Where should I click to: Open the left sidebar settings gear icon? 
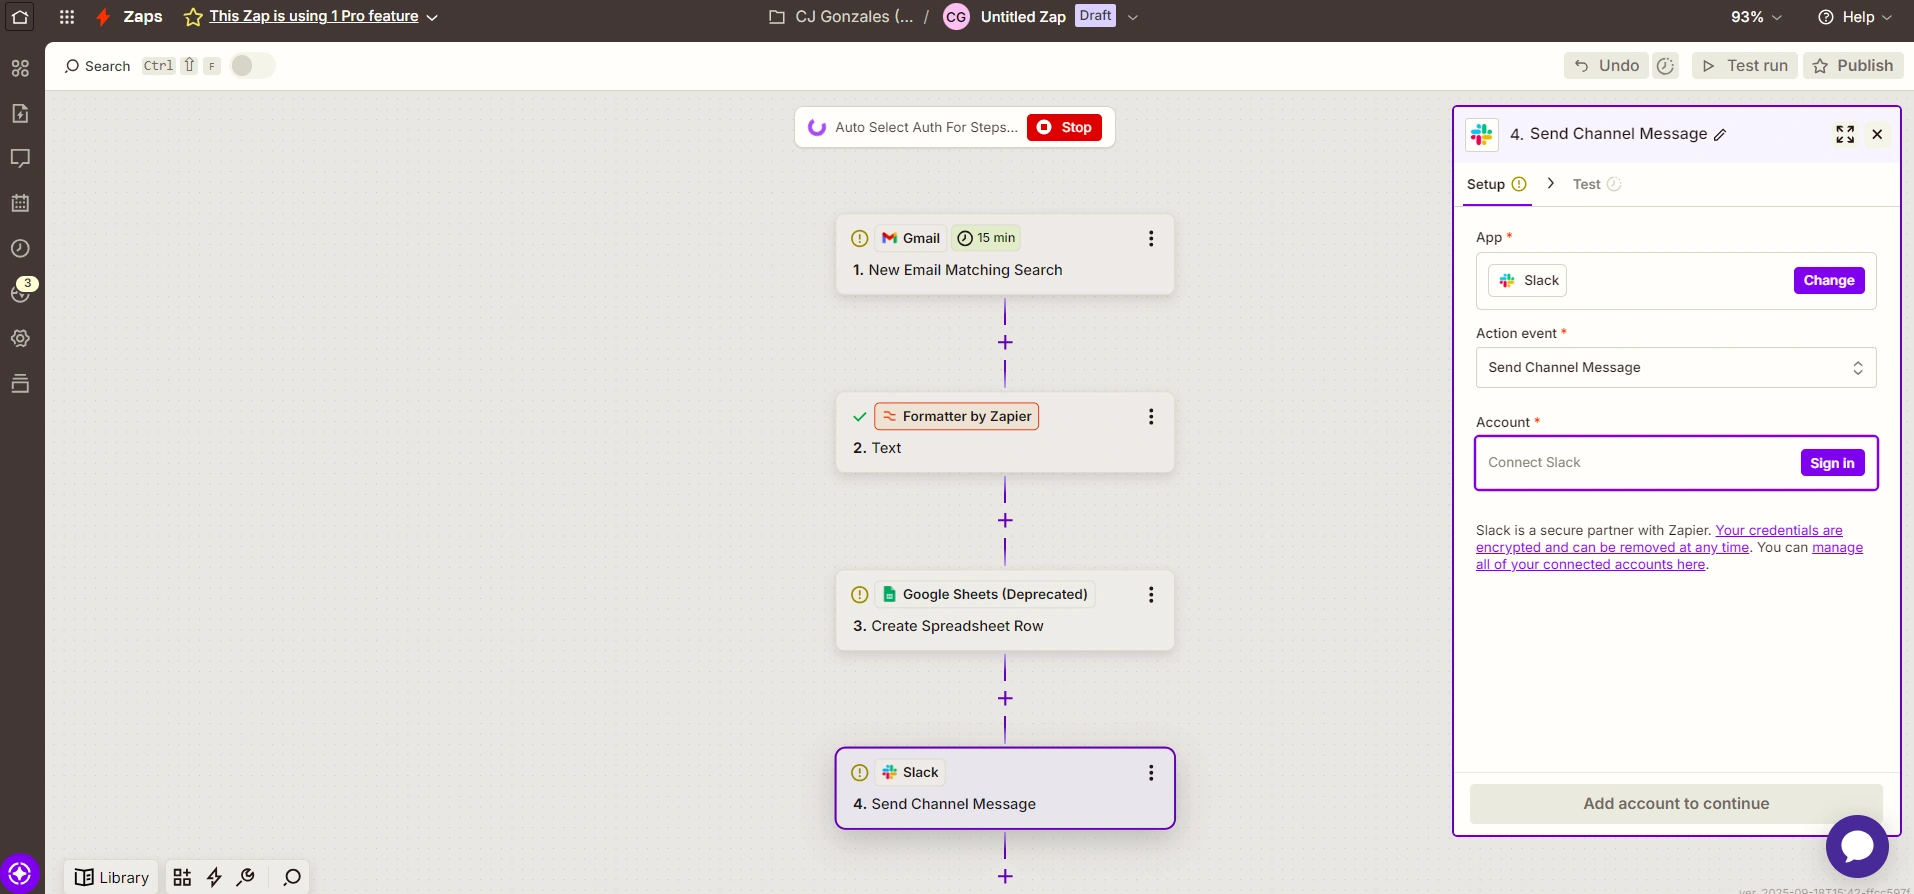(x=20, y=338)
